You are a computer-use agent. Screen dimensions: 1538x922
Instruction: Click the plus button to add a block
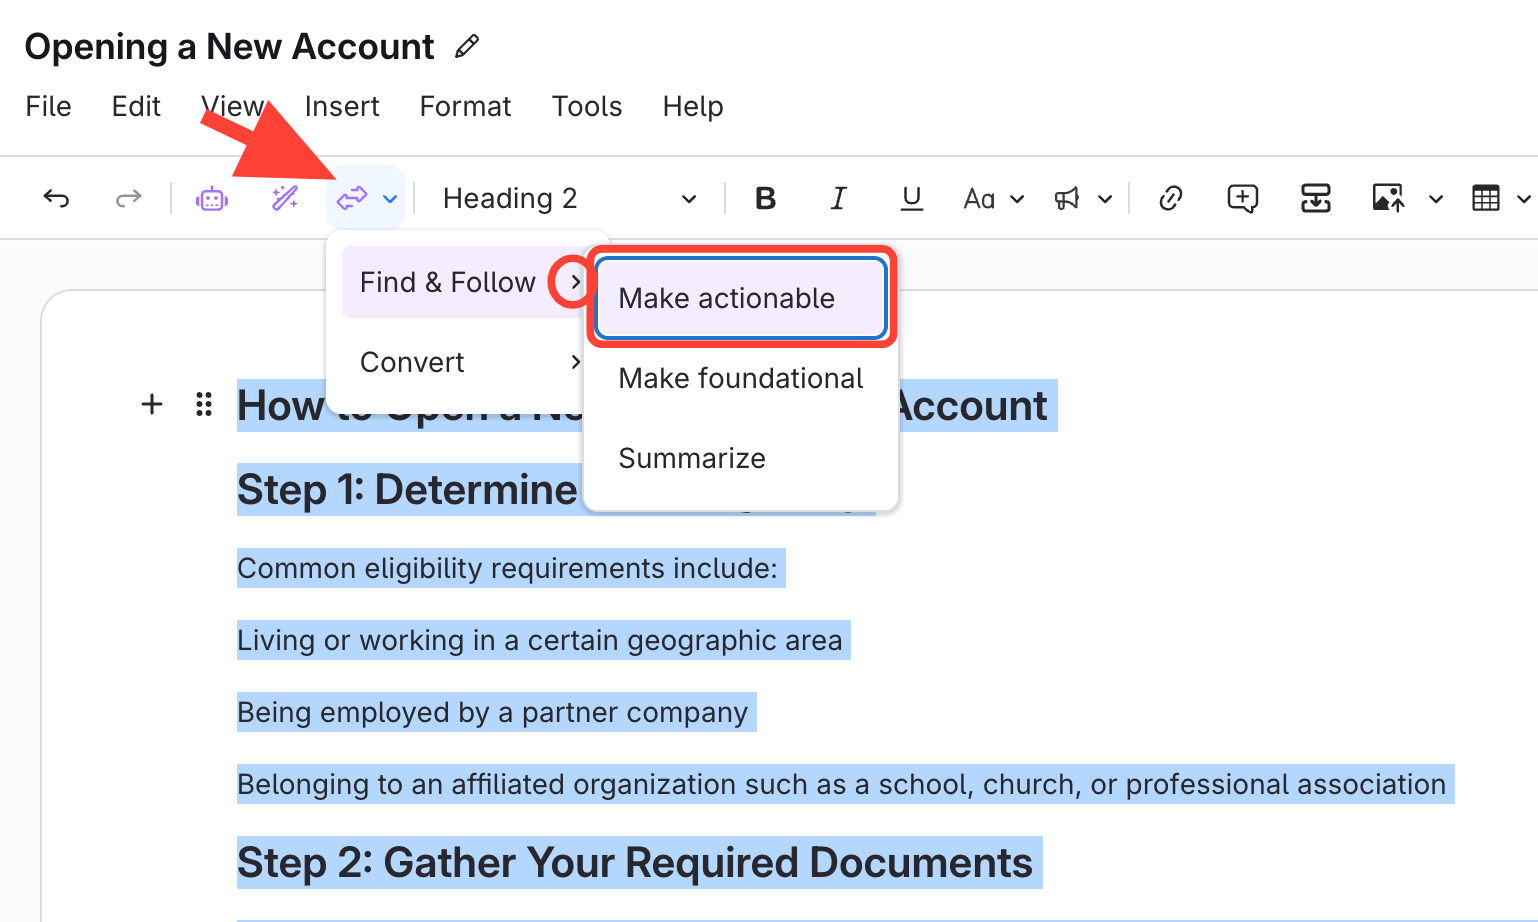[152, 405]
